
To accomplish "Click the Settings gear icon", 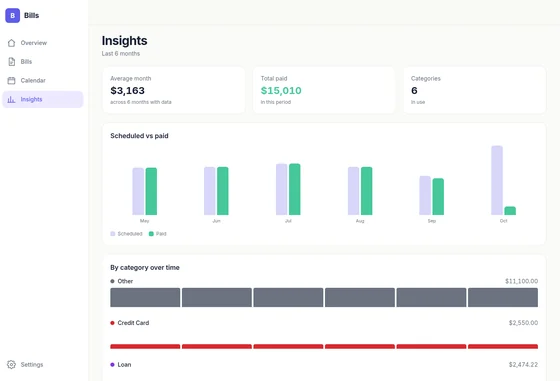I will [11, 365].
